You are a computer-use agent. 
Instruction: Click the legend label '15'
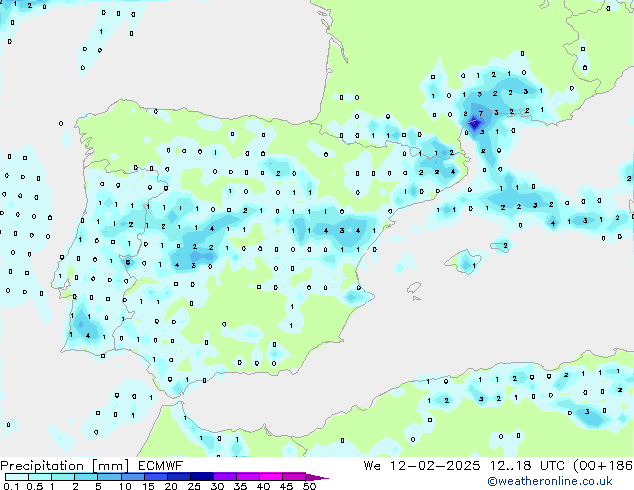coord(148,486)
